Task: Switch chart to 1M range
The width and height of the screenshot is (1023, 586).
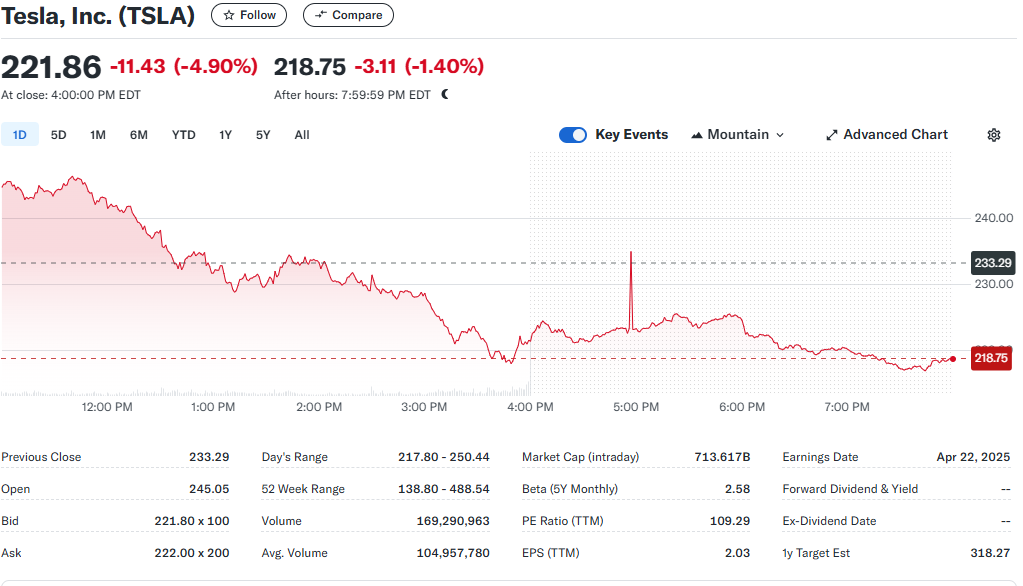Action: (98, 135)
